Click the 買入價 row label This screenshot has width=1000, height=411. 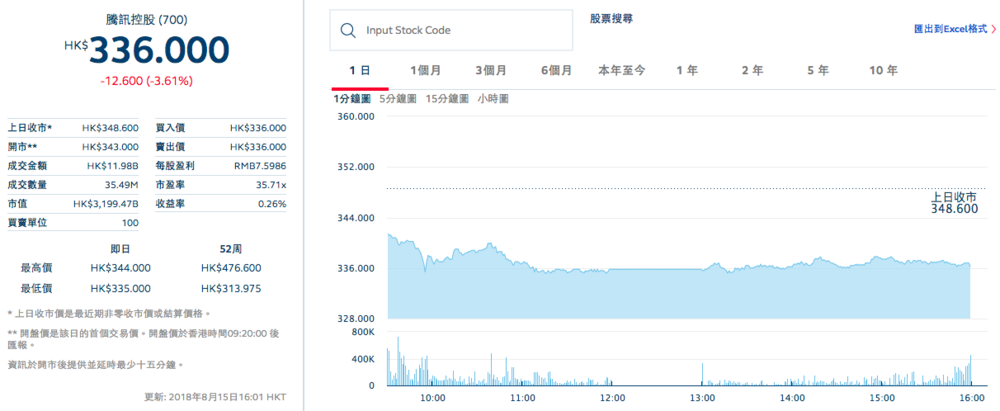(x=170, y=128)
